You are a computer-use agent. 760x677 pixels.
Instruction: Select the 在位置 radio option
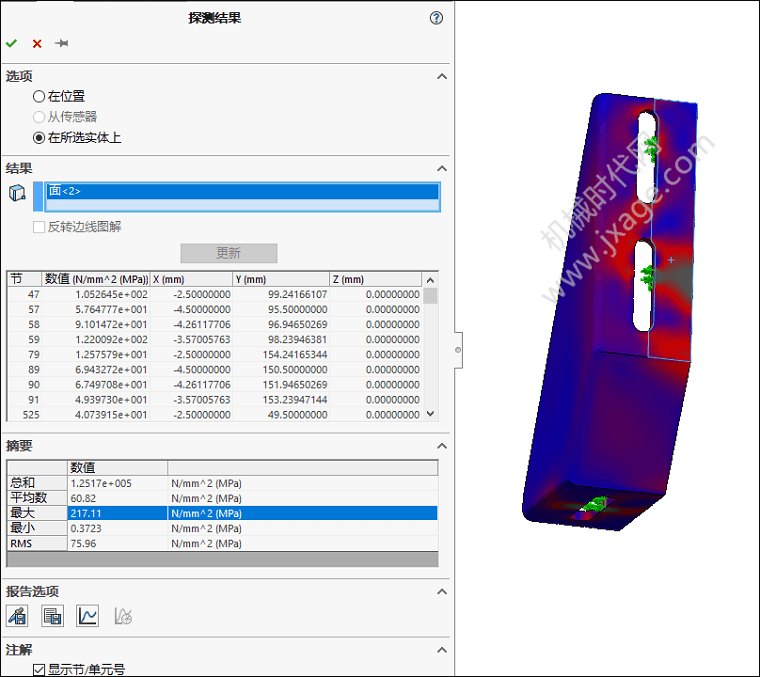click(39, 96)
